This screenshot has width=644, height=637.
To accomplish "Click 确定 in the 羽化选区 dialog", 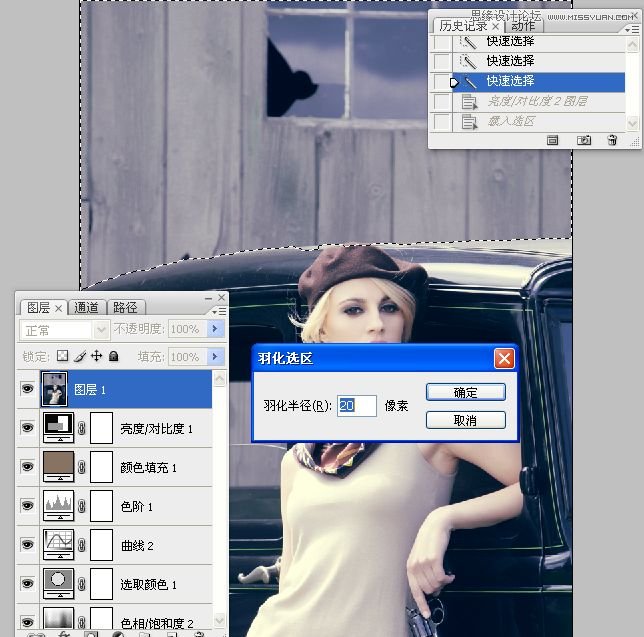I will click(x=465, y=392).
